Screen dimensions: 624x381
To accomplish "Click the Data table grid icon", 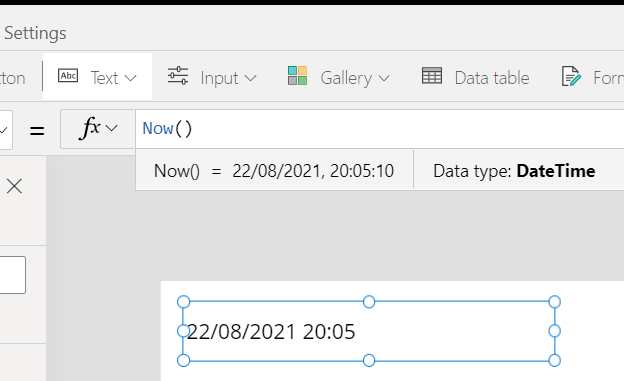I will pyautogui.click(x=432, y=76).
